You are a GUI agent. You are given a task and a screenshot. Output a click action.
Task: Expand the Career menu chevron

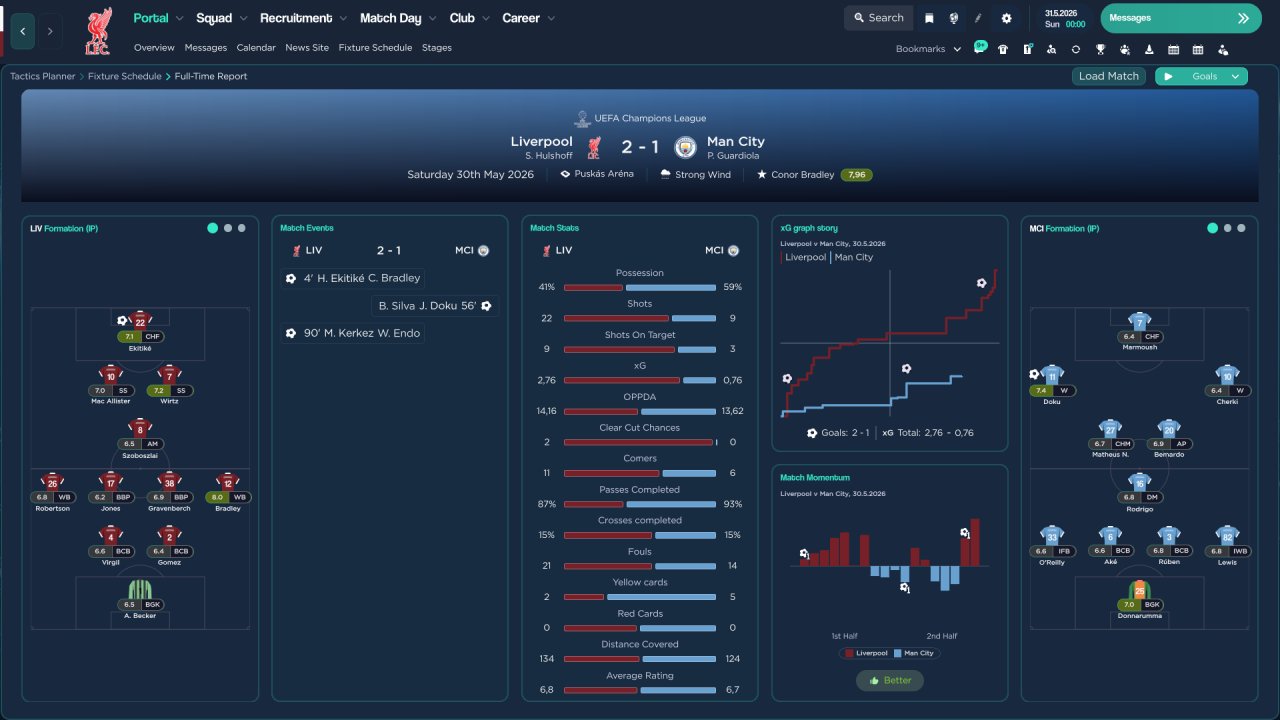coord(550,18)
